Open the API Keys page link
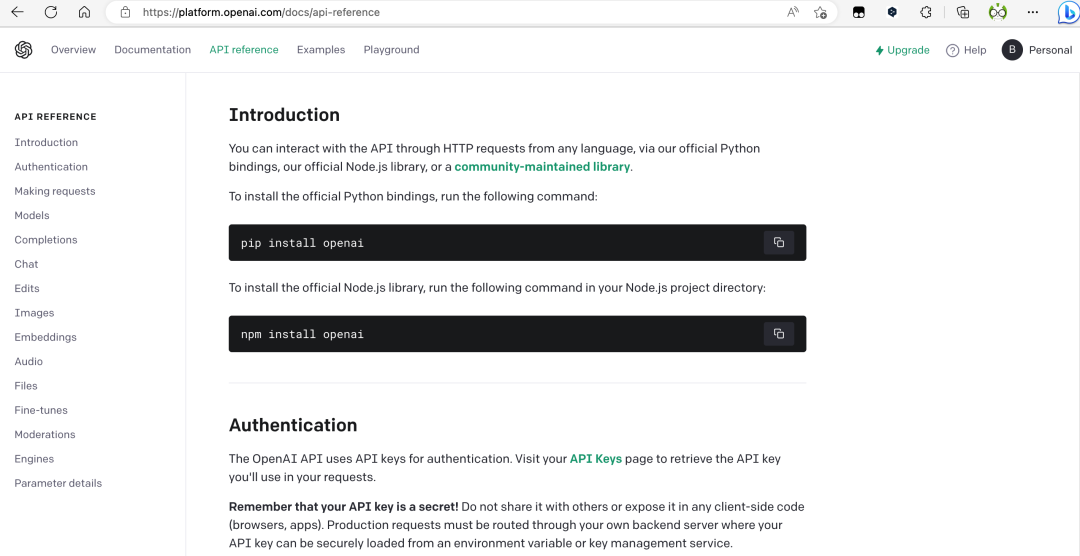Viewport: 1080px width, 556px height. pos(595,459)
